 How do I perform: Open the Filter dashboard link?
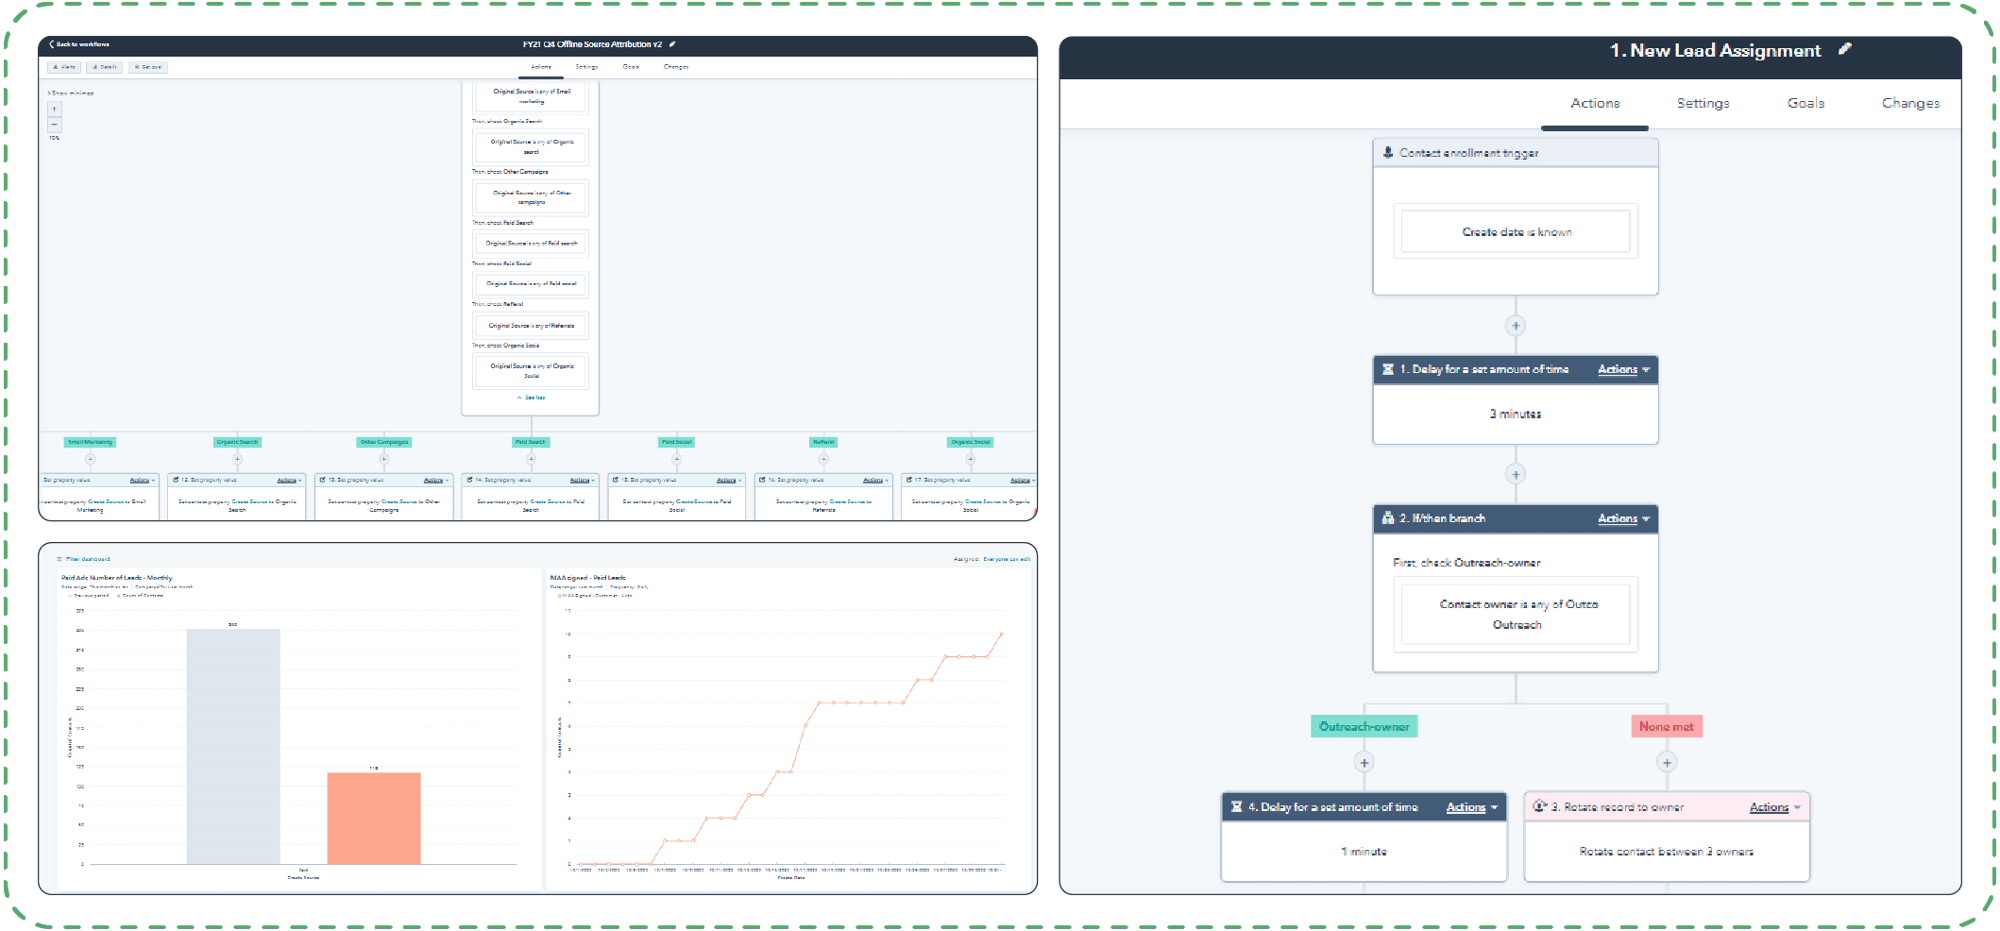coord(88,559)
